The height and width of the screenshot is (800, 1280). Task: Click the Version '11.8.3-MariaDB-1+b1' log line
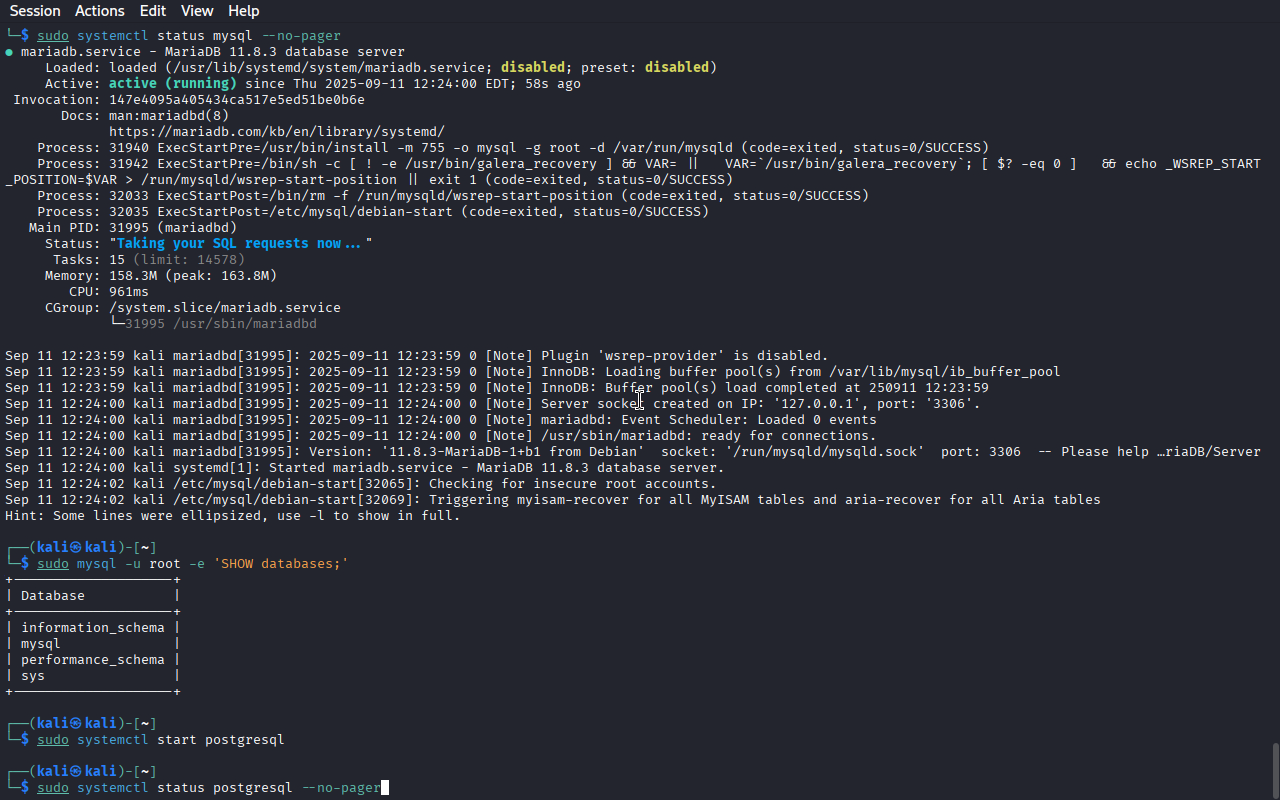(633, 452)
